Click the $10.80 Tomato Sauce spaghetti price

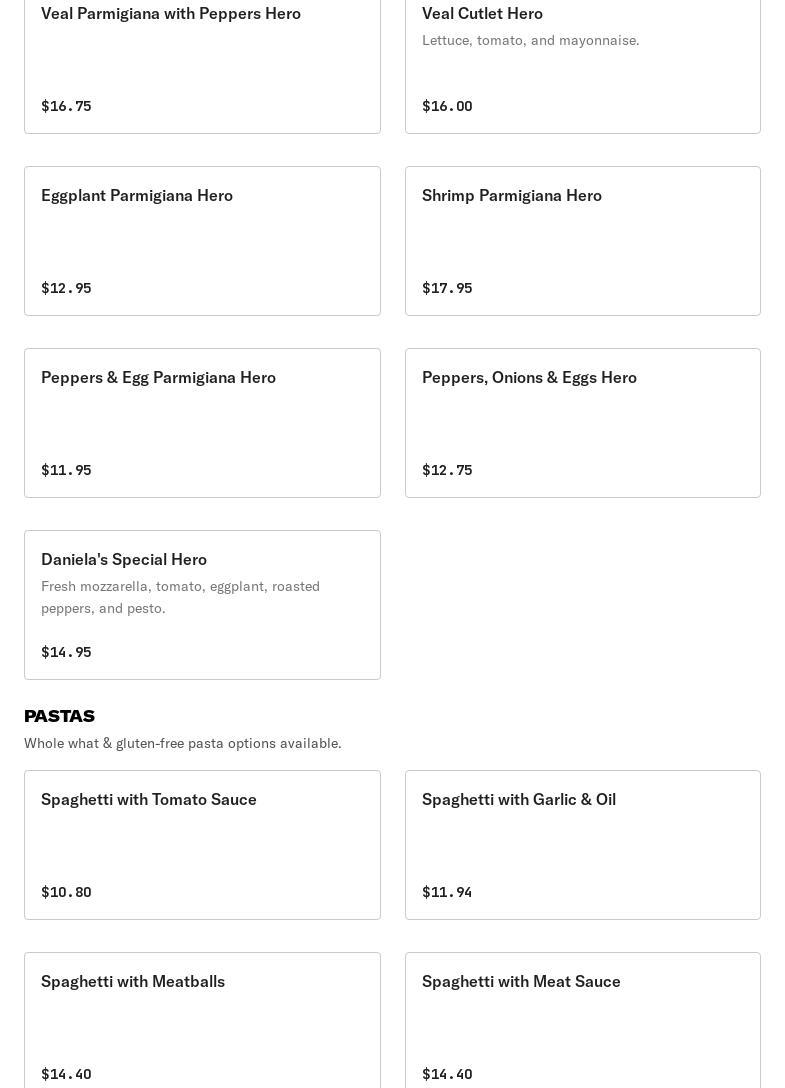pyautogui.click(x=66, y=892)
